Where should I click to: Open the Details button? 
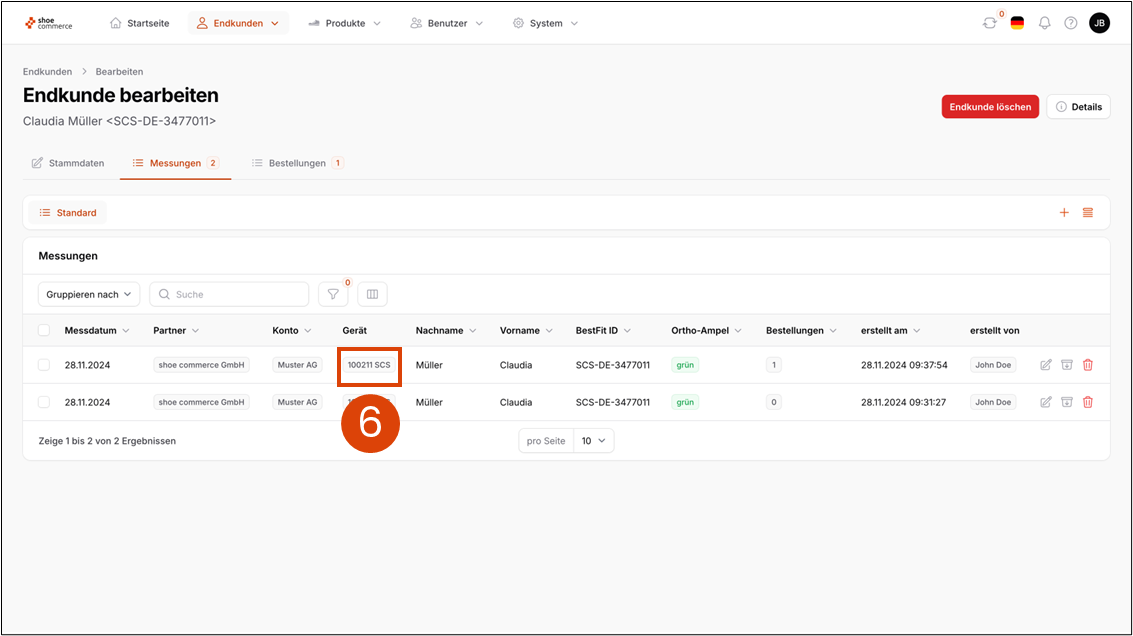click(x=1078, y=107)
